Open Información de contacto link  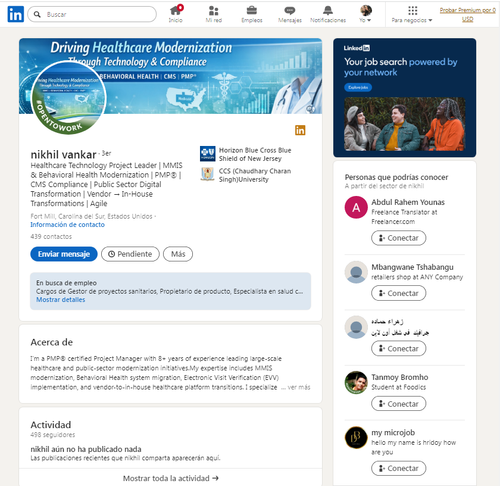tap(68, 225)
